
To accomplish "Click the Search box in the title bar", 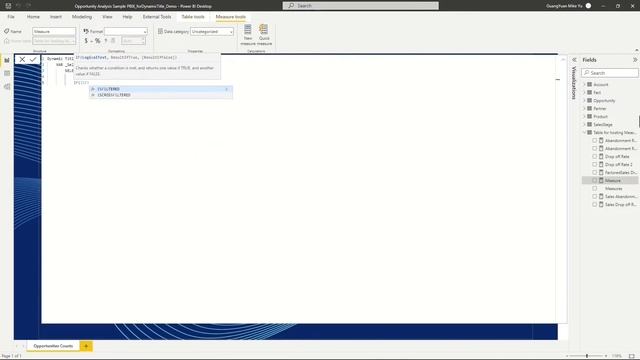I will pyautogui.click(x=361, y=6).
